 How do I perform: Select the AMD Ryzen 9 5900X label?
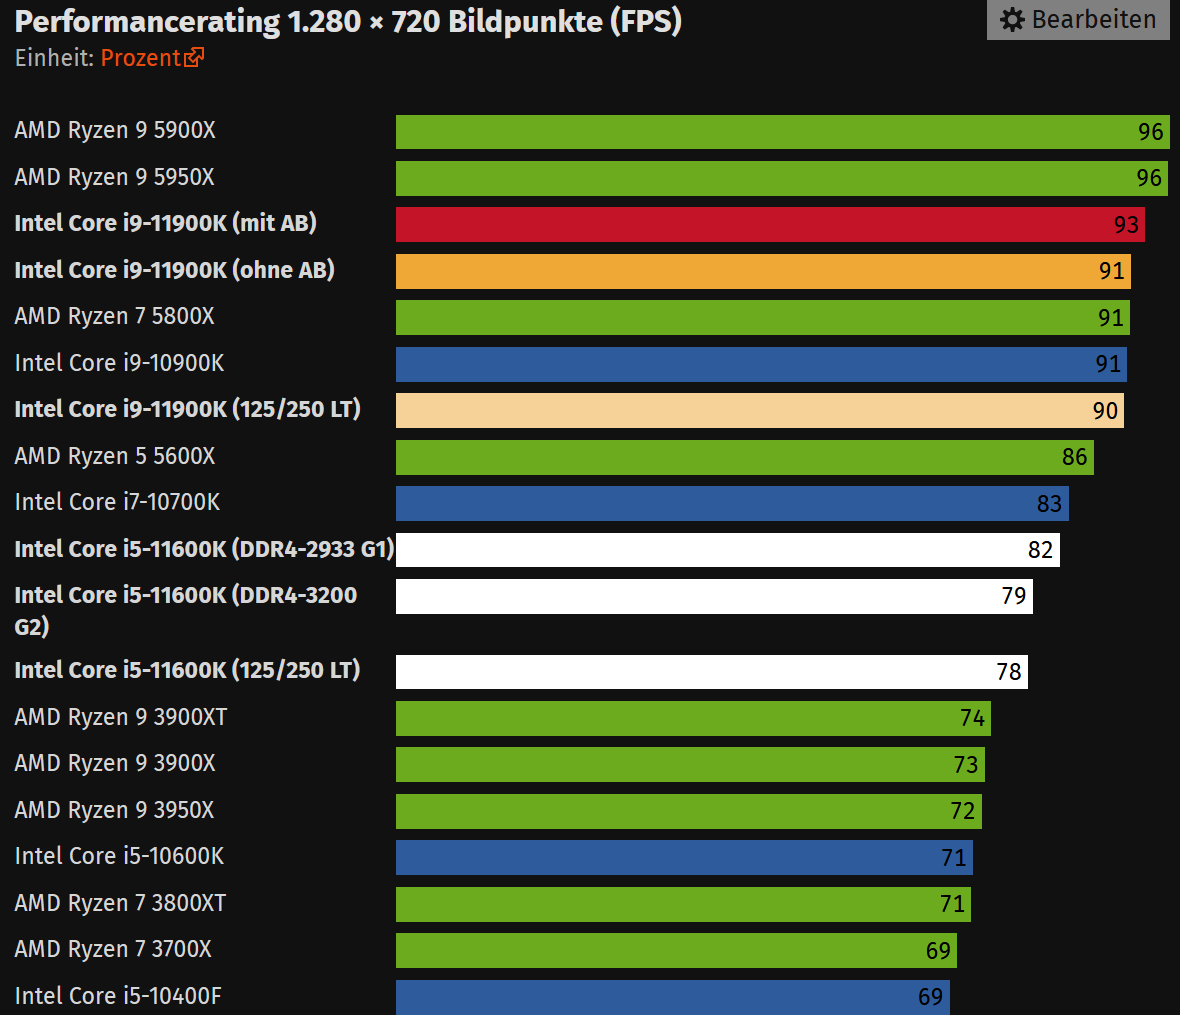coord(115,131)
